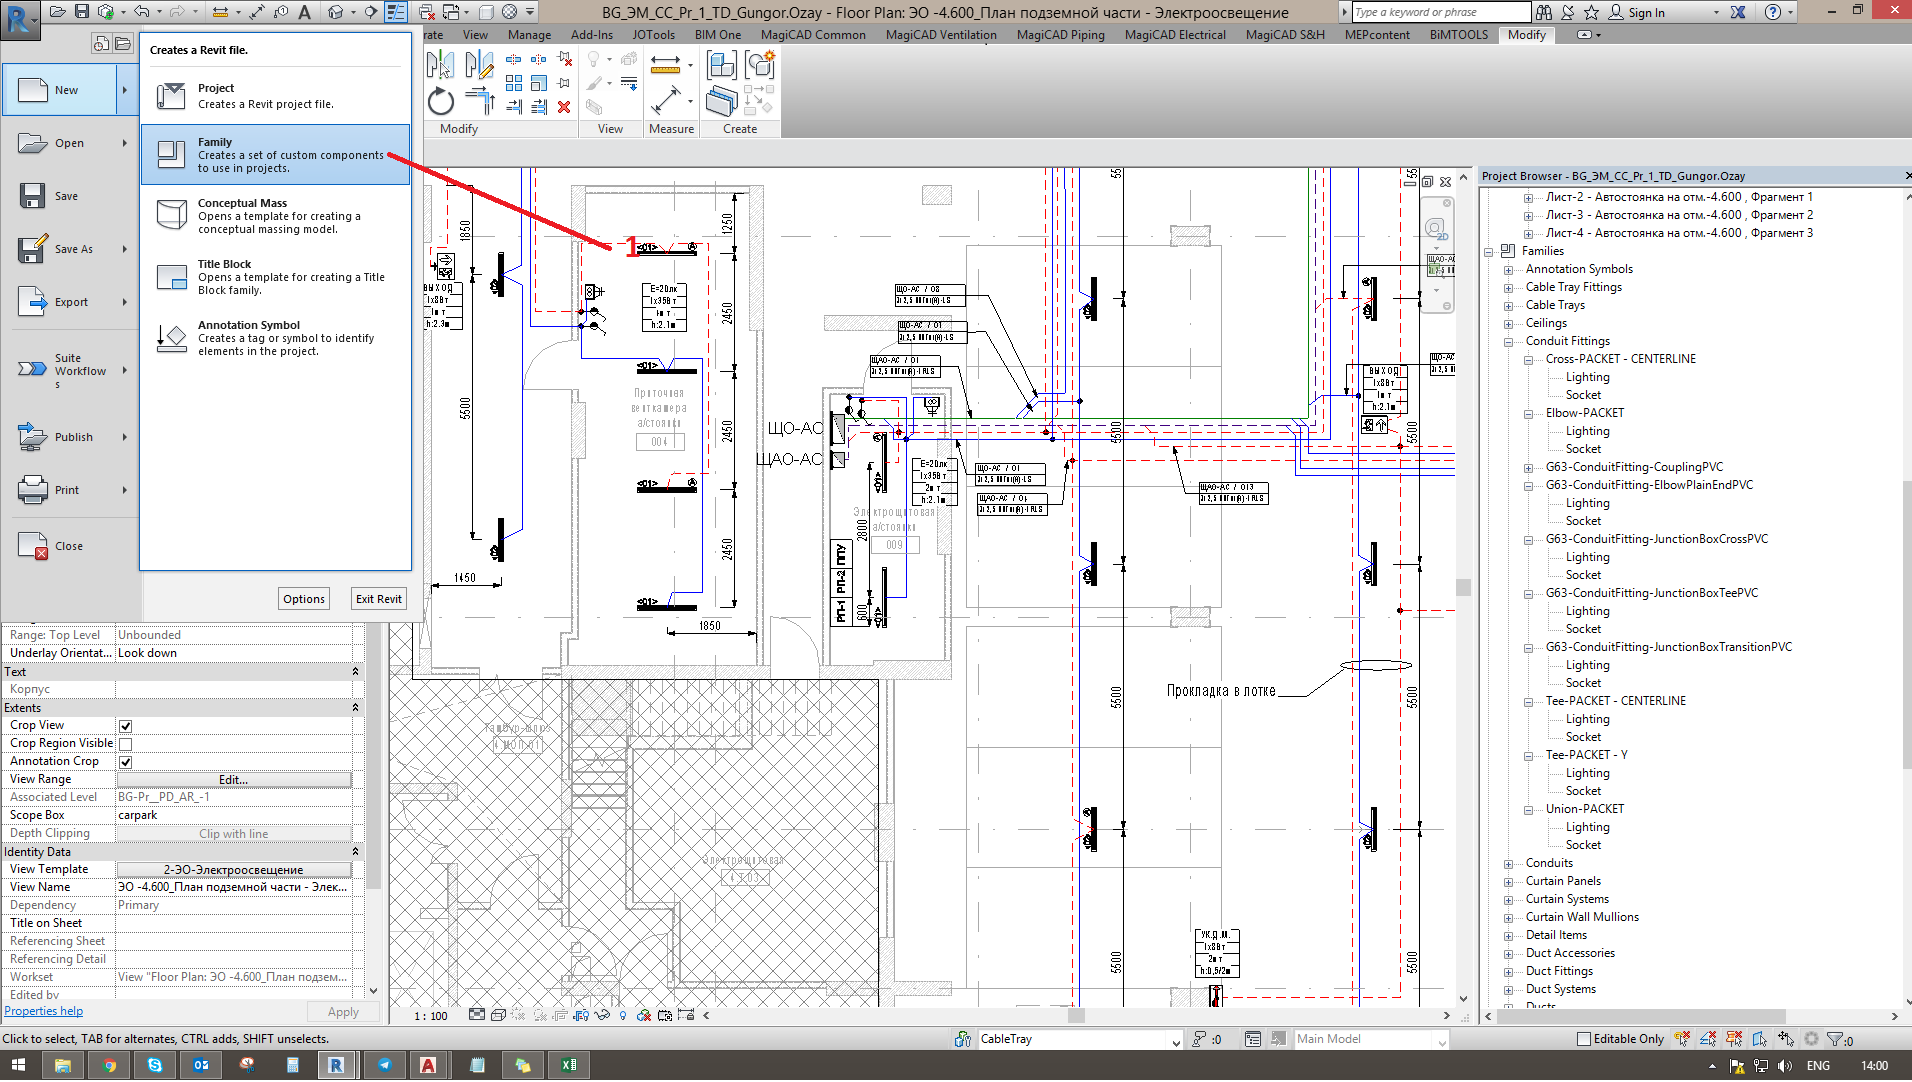Viewport: 1912px width, 1082px height.
Task: Click the keyword search field at top right
Action: click(1440, 11)
